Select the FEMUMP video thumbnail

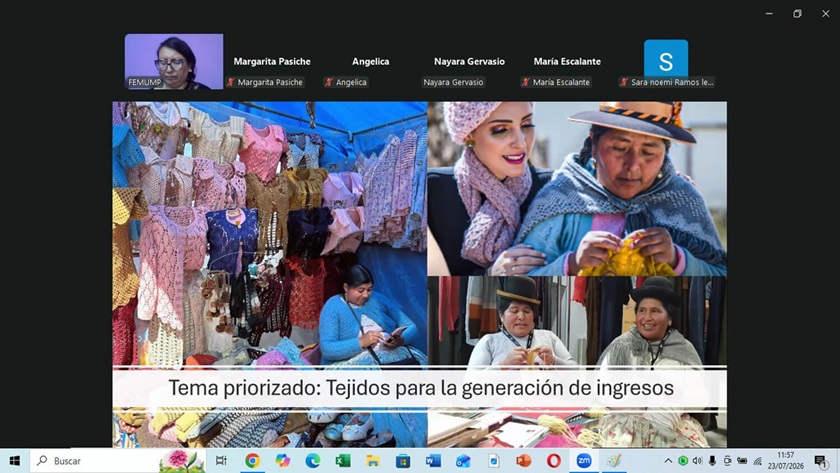pos(174,62)
